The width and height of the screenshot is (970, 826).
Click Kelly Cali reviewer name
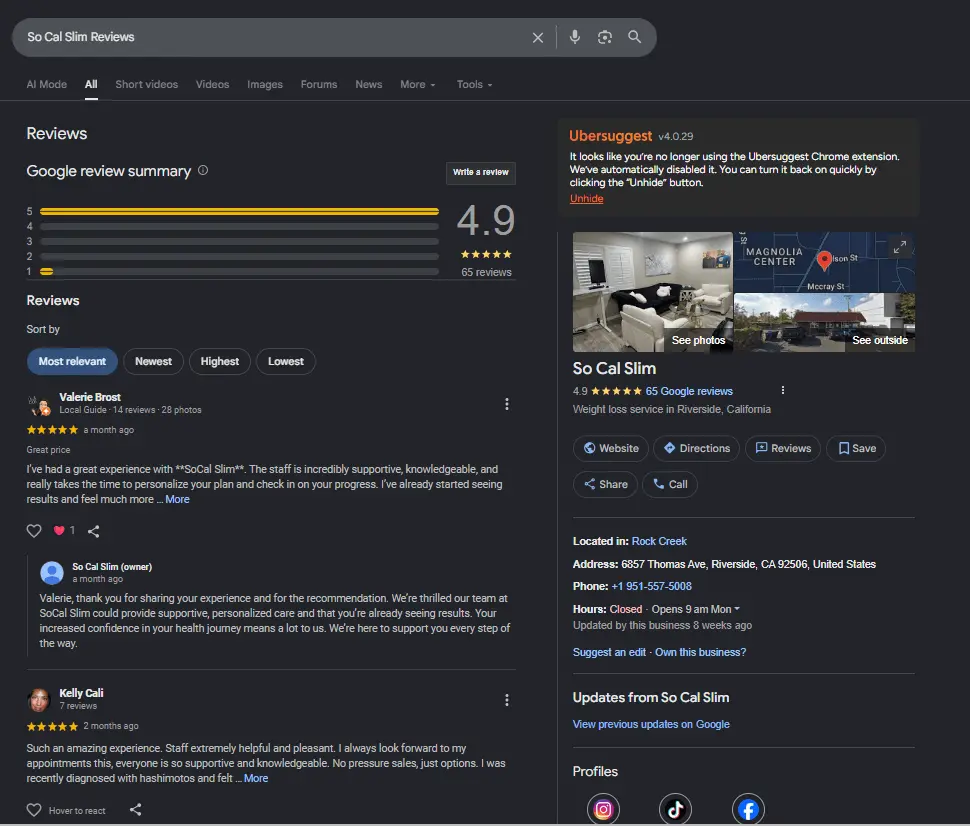pos(81,693)
